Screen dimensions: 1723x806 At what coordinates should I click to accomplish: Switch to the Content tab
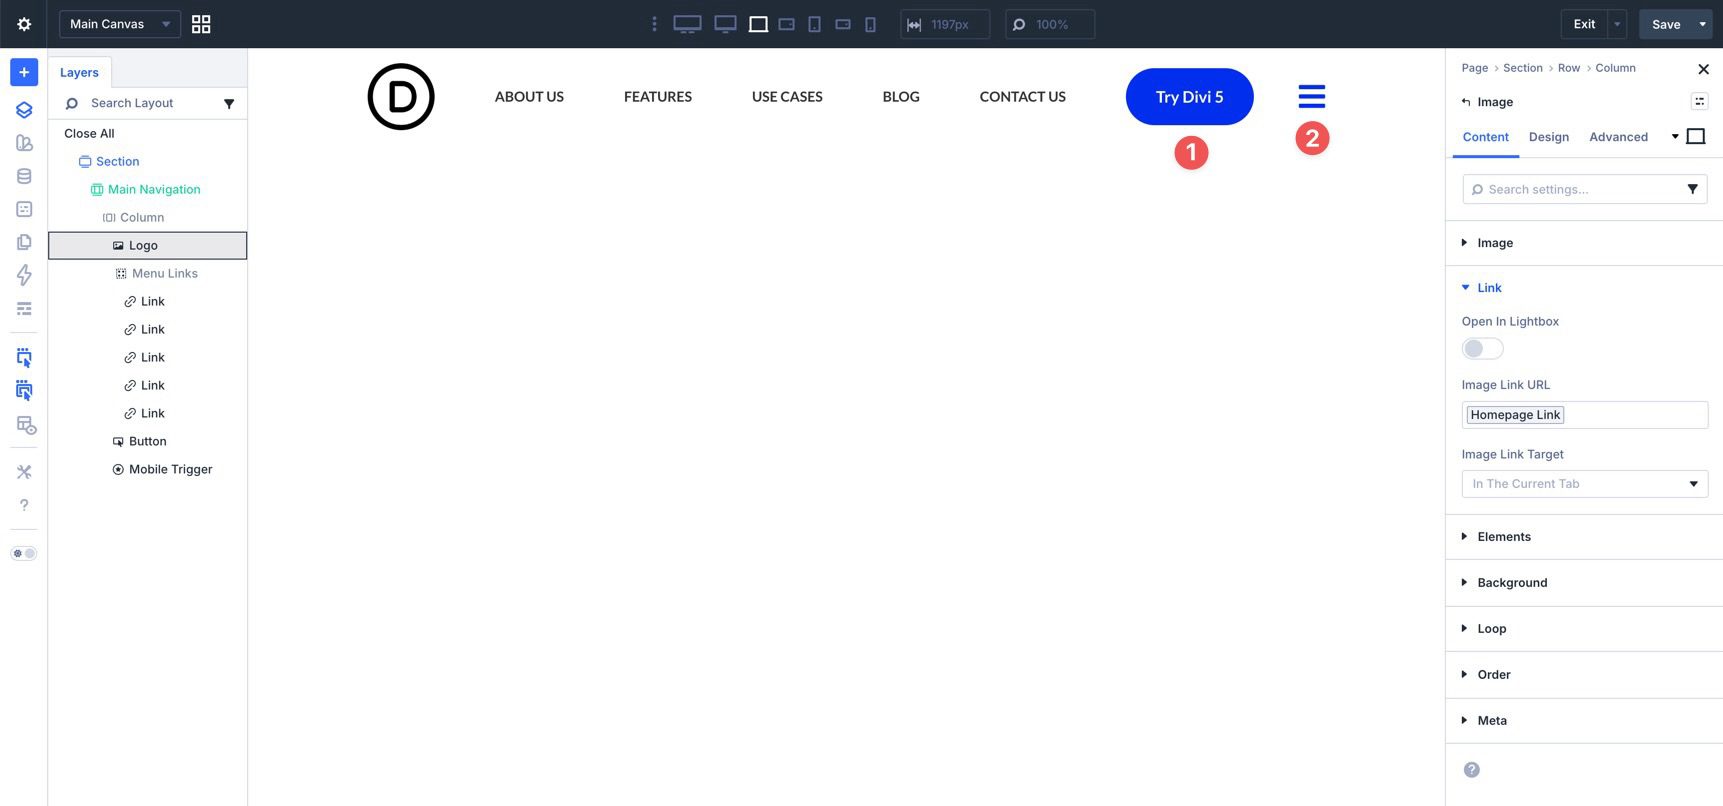[x=1485, y=137]
